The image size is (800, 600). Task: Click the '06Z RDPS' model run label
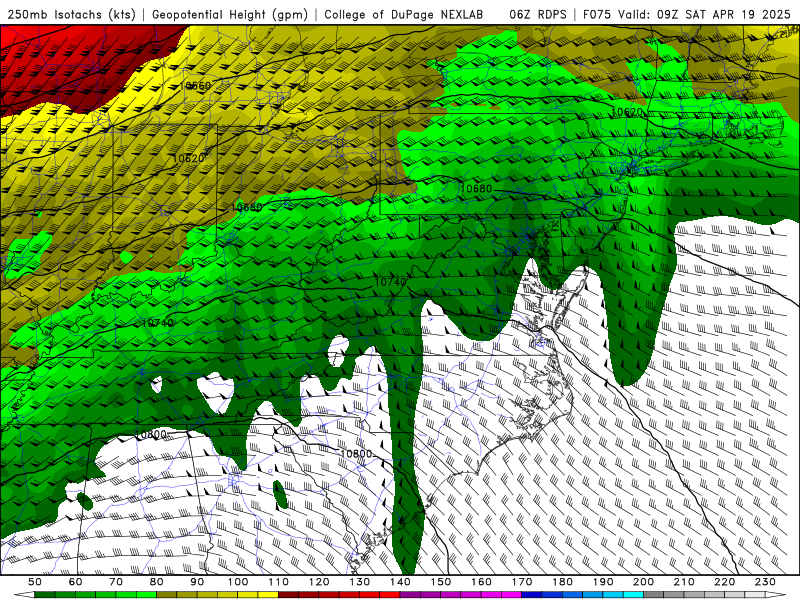pyautogui.click(x=538, y=14)
